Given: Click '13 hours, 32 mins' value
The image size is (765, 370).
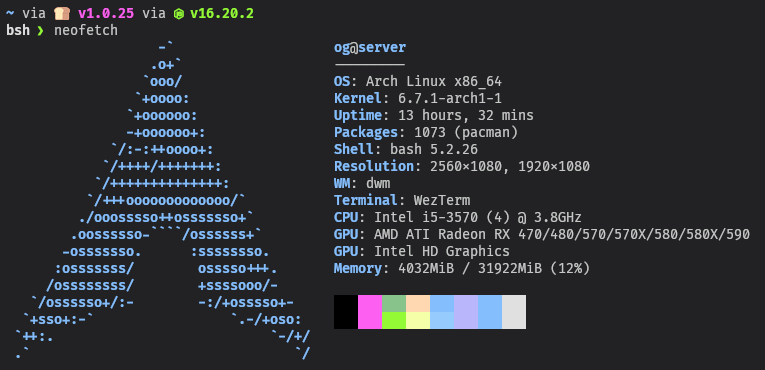Looking at the screenshot, I should pos(466,116).
